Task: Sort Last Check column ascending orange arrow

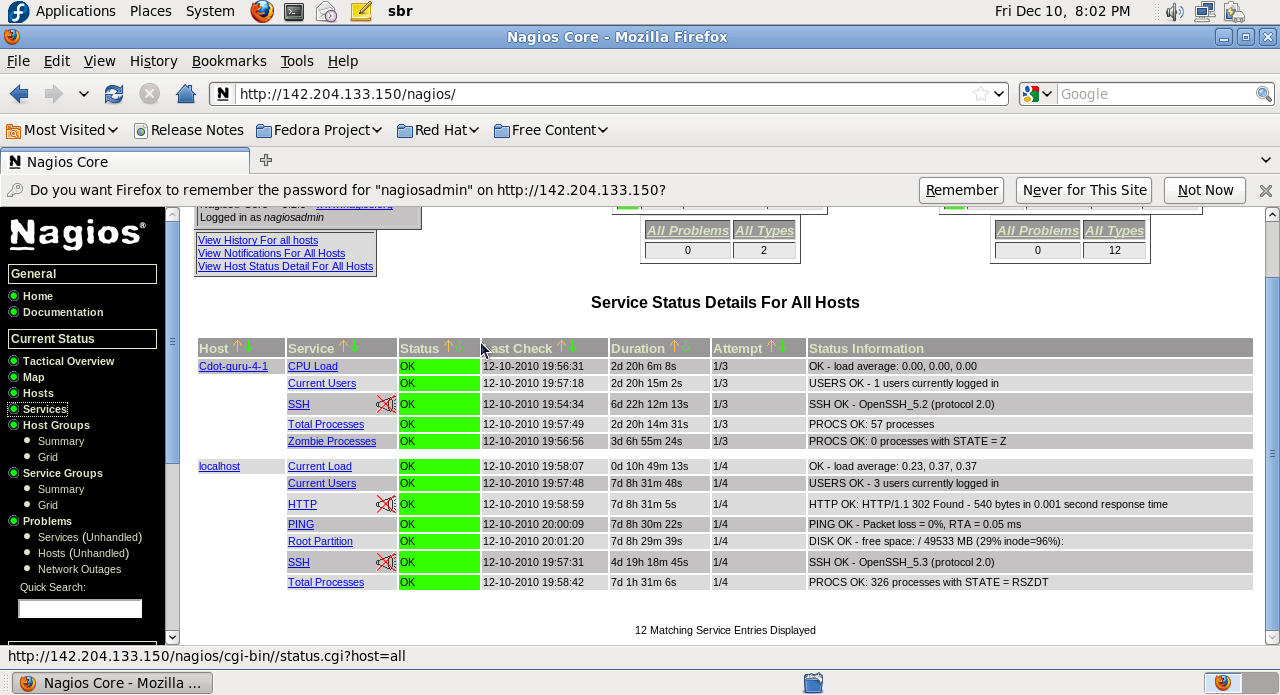Action: pyautogui.click(x=562, y=346)
